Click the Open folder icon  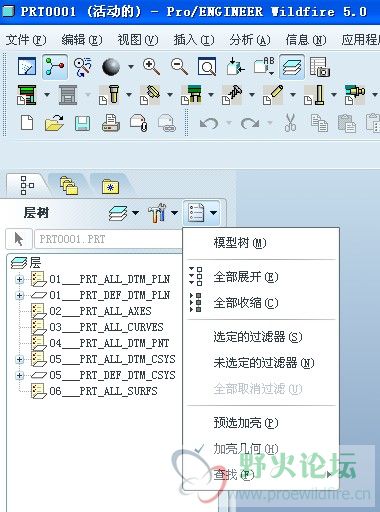(x=54, y=123)
